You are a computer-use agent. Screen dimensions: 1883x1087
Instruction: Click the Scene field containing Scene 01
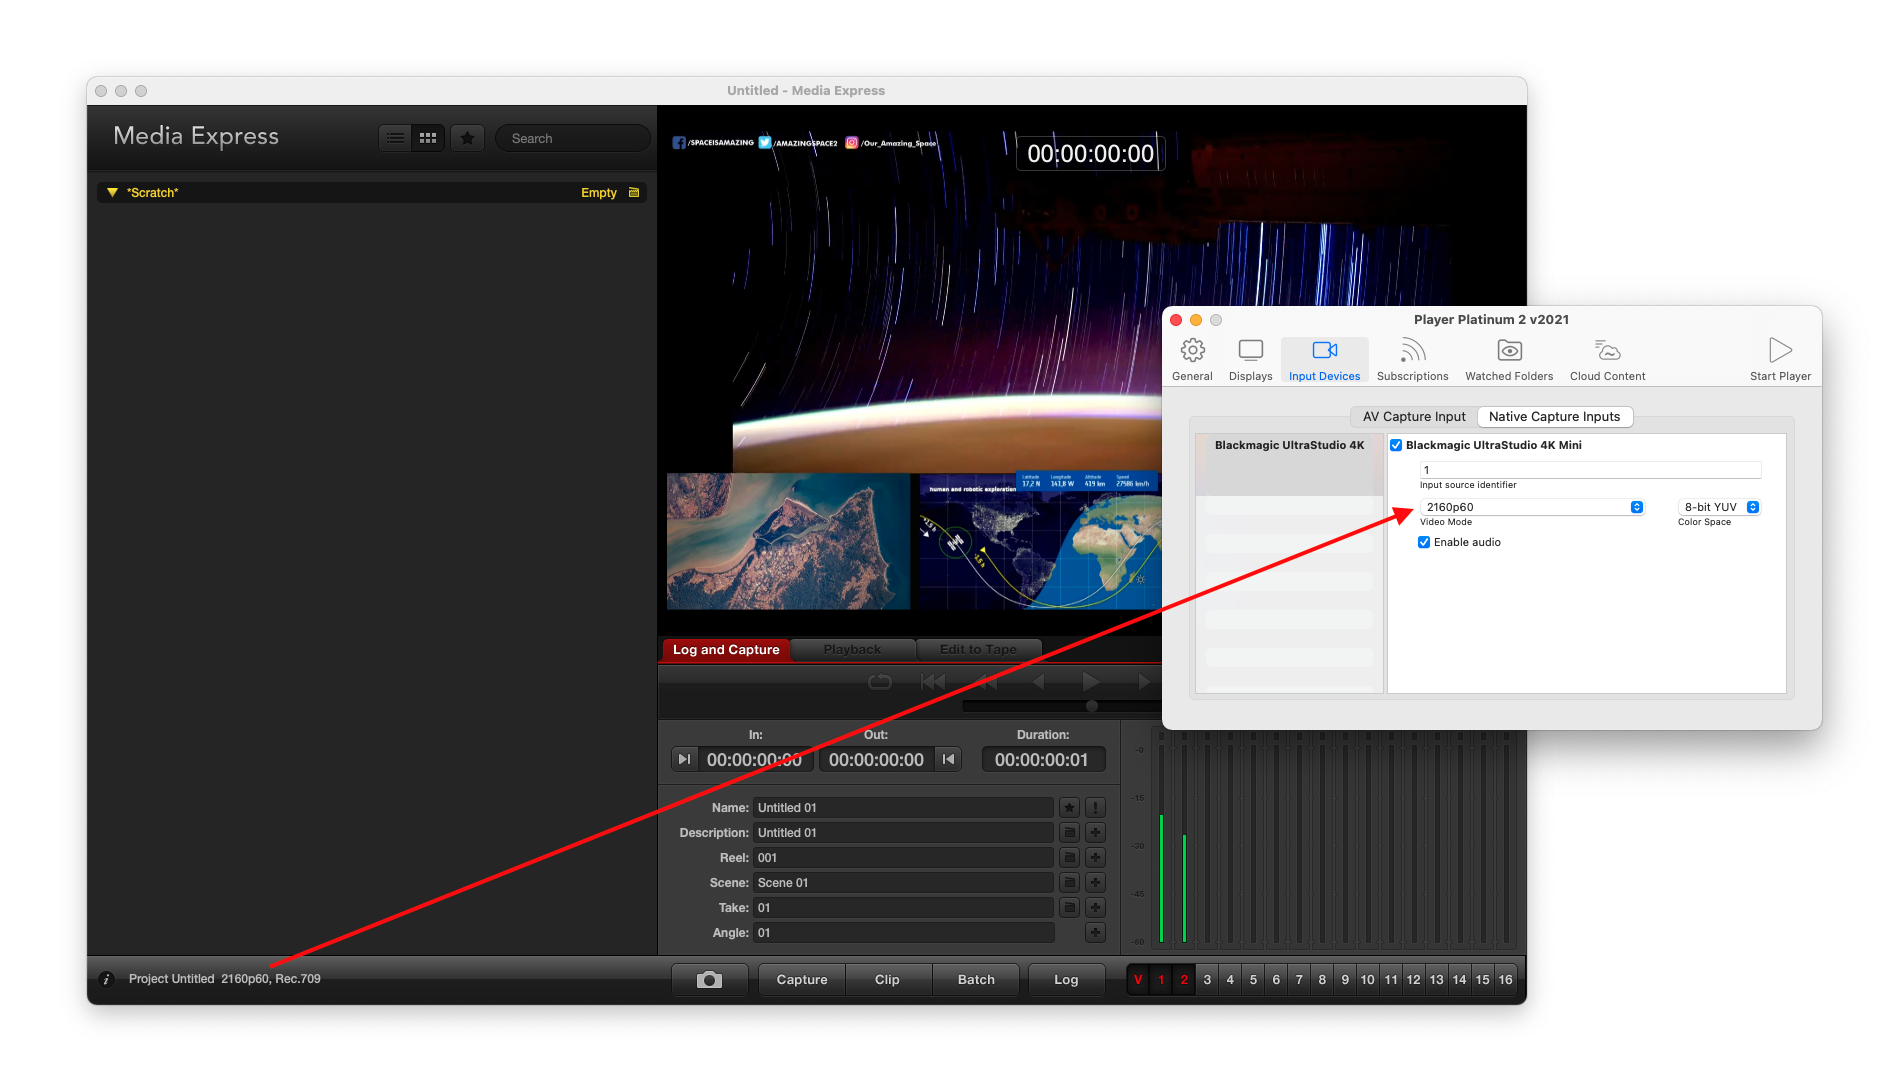903,883
